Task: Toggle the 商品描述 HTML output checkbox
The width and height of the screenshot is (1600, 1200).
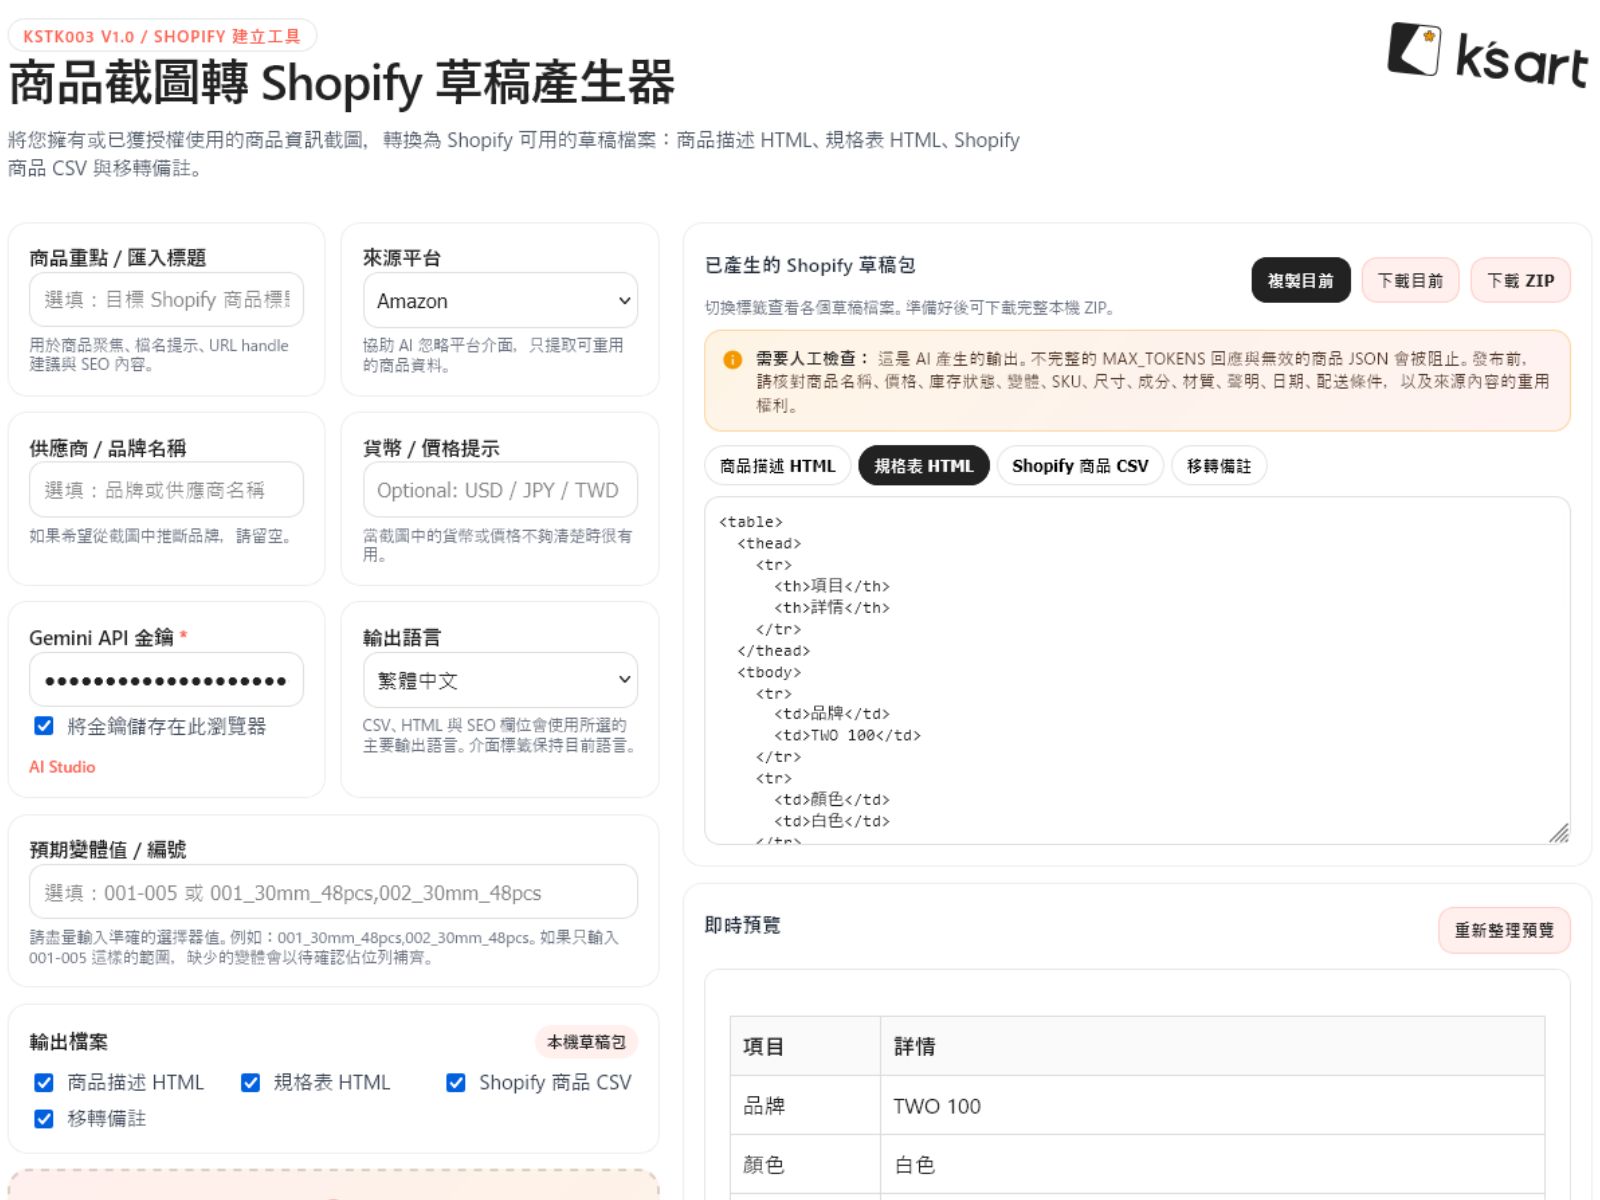Action: click(x=44, y=1082)
